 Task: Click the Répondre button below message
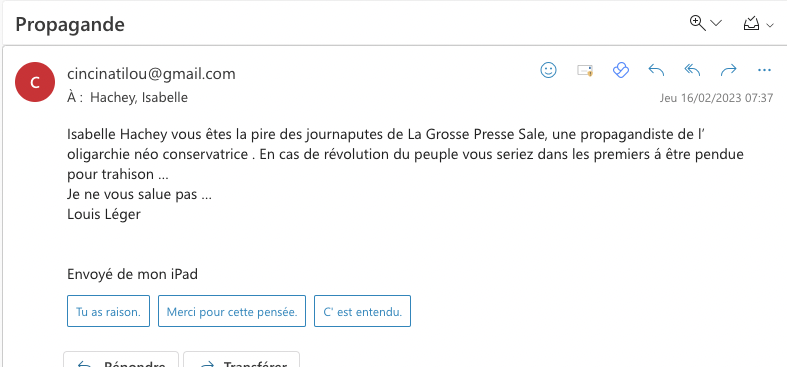point(121,360)
